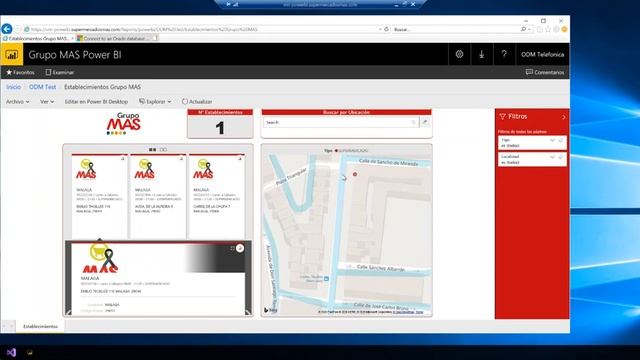This screenshot has width=640, height=360.
Task: Open the Comentarios pane
Action: tap(545, 72)
